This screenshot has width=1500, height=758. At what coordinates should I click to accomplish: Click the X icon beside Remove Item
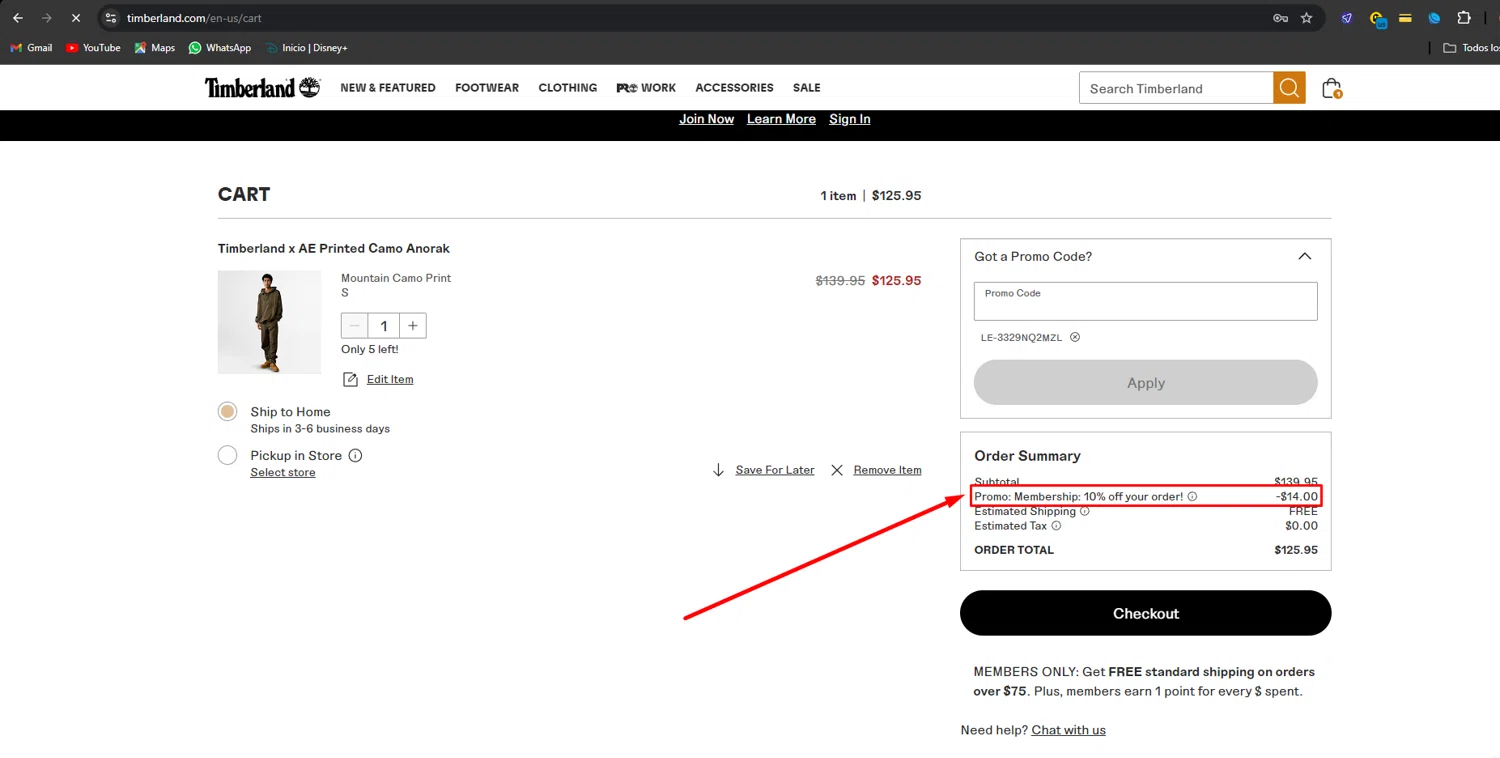837,470
